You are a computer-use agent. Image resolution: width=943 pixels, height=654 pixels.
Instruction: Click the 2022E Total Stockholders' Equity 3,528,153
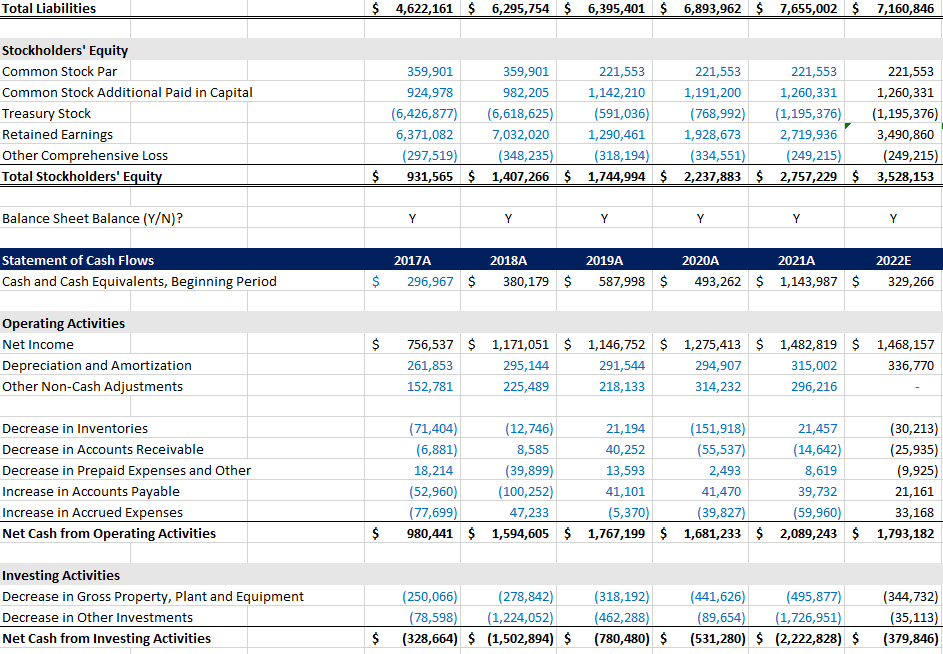coord(905,177)
